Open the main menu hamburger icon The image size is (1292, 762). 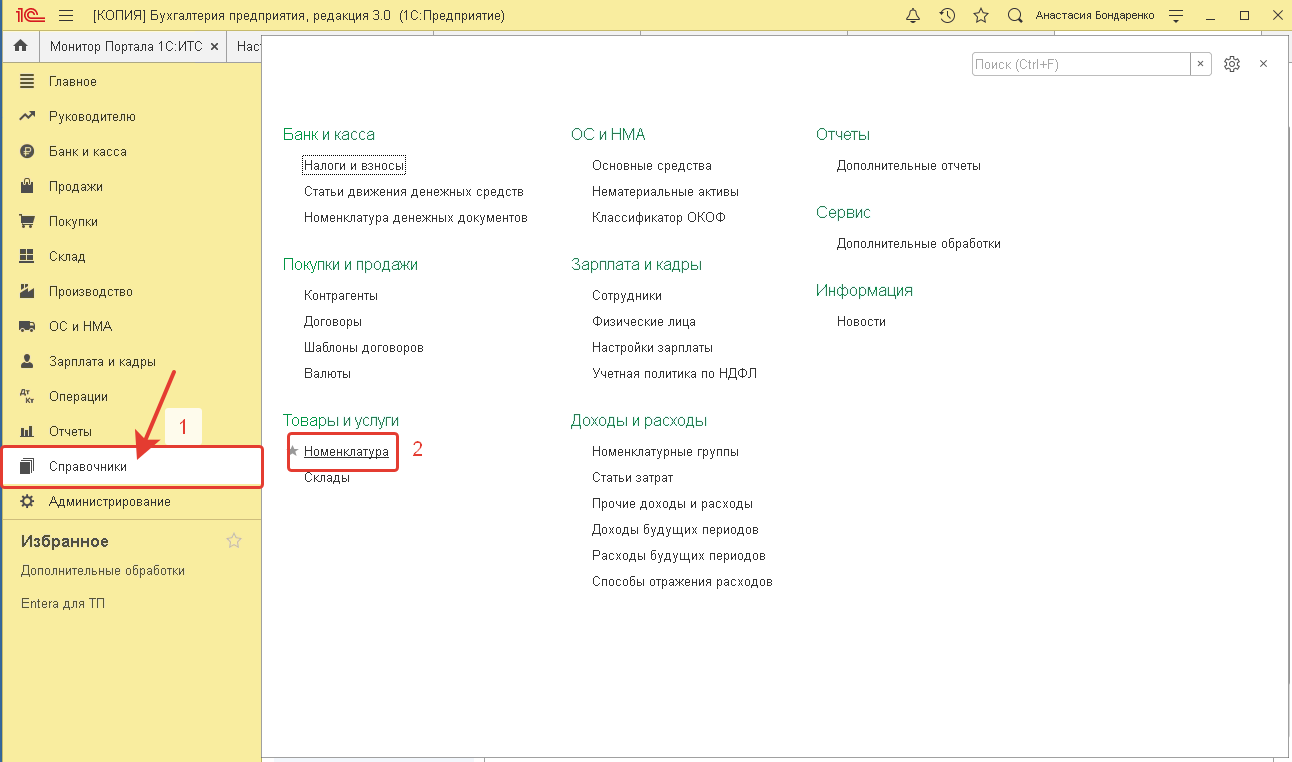(x=66, y=16)
